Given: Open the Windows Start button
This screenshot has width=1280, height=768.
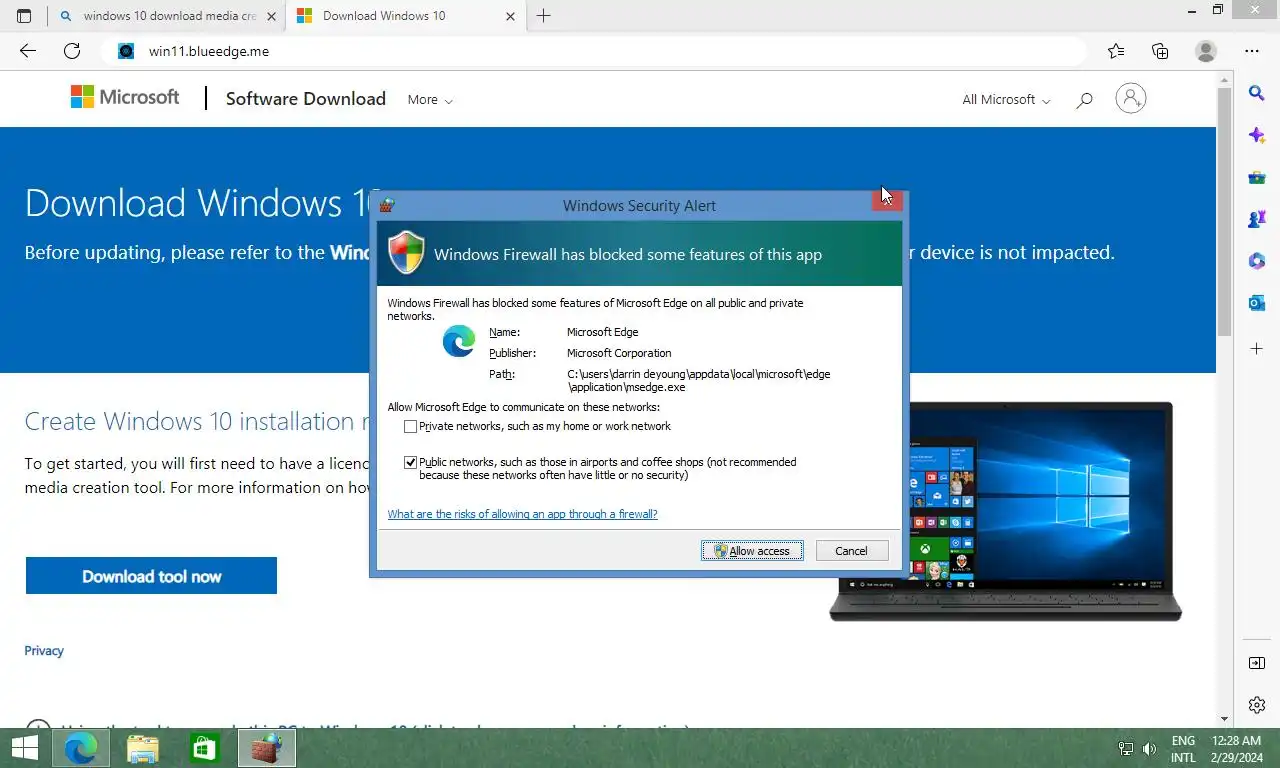Looking at the screenshot, I should point(25,748).
